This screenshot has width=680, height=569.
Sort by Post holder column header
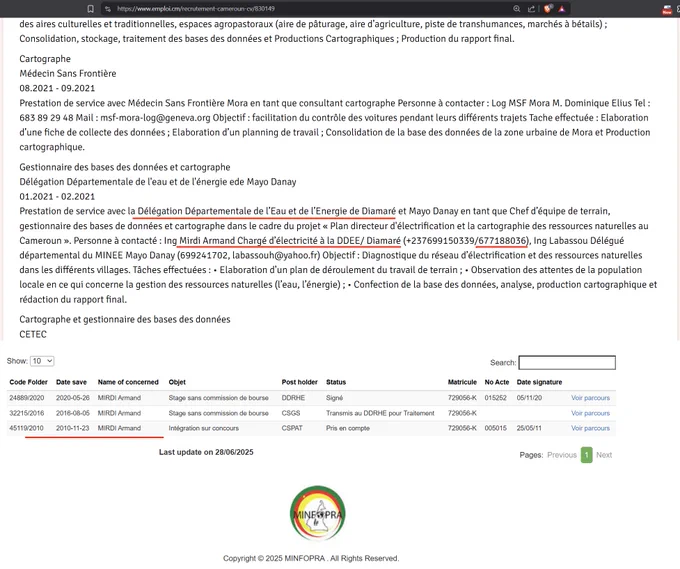pos(300,382)
